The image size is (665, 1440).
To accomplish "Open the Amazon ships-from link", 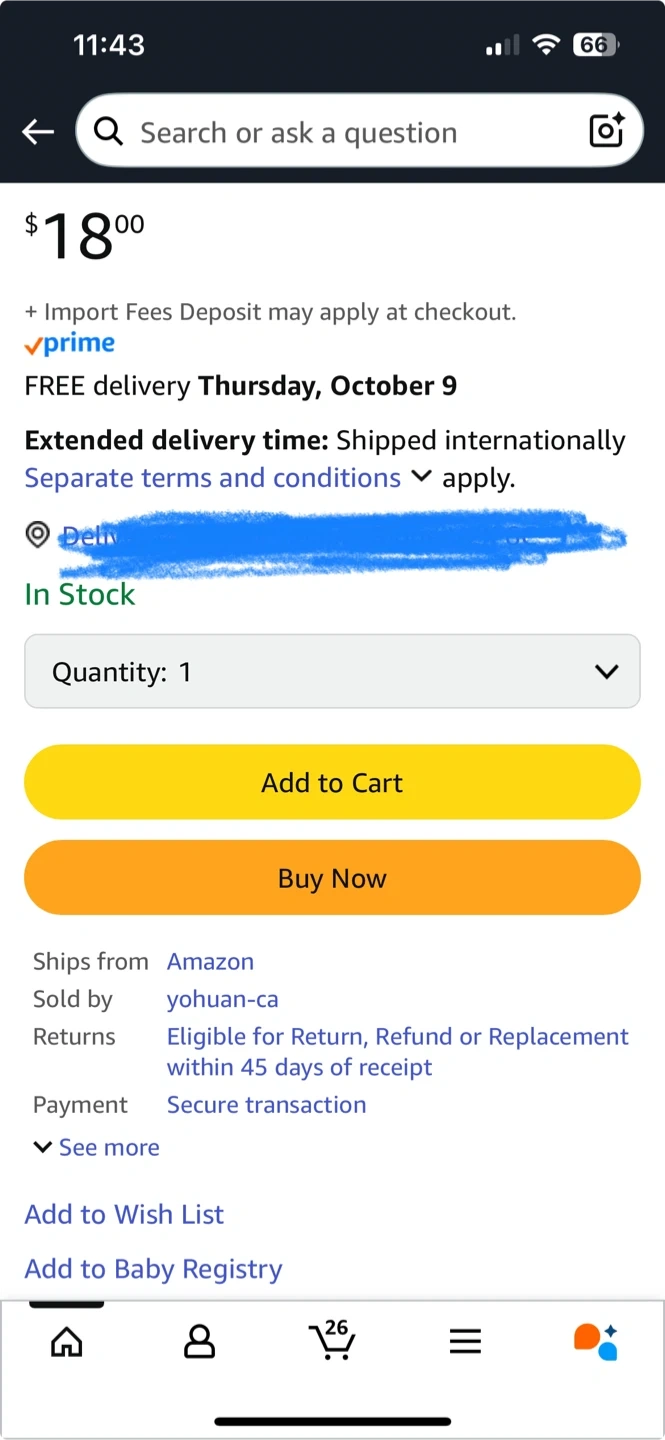I will (x=210, y=961).
